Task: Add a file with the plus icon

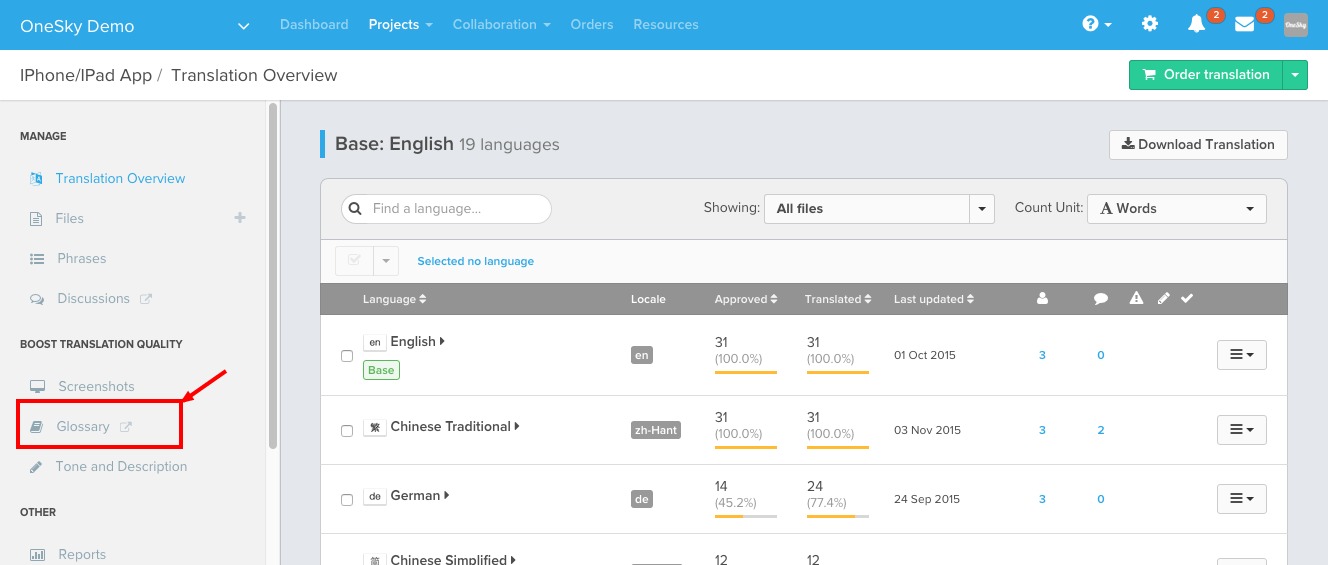Action: click(240, 217)
